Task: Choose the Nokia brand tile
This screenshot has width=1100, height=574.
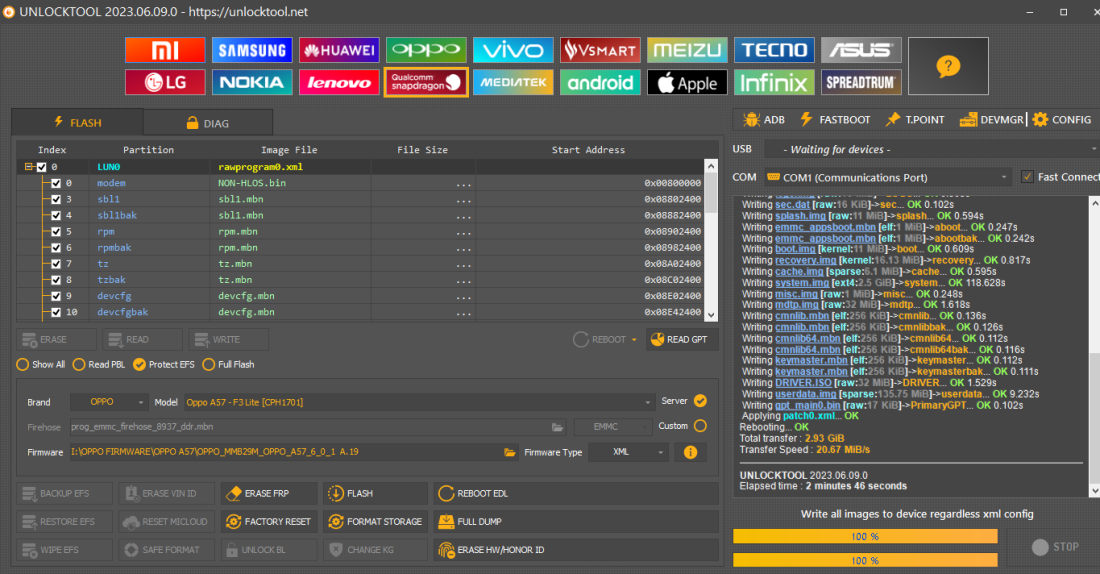Action: pyautogui.click(x=252, y=82)
